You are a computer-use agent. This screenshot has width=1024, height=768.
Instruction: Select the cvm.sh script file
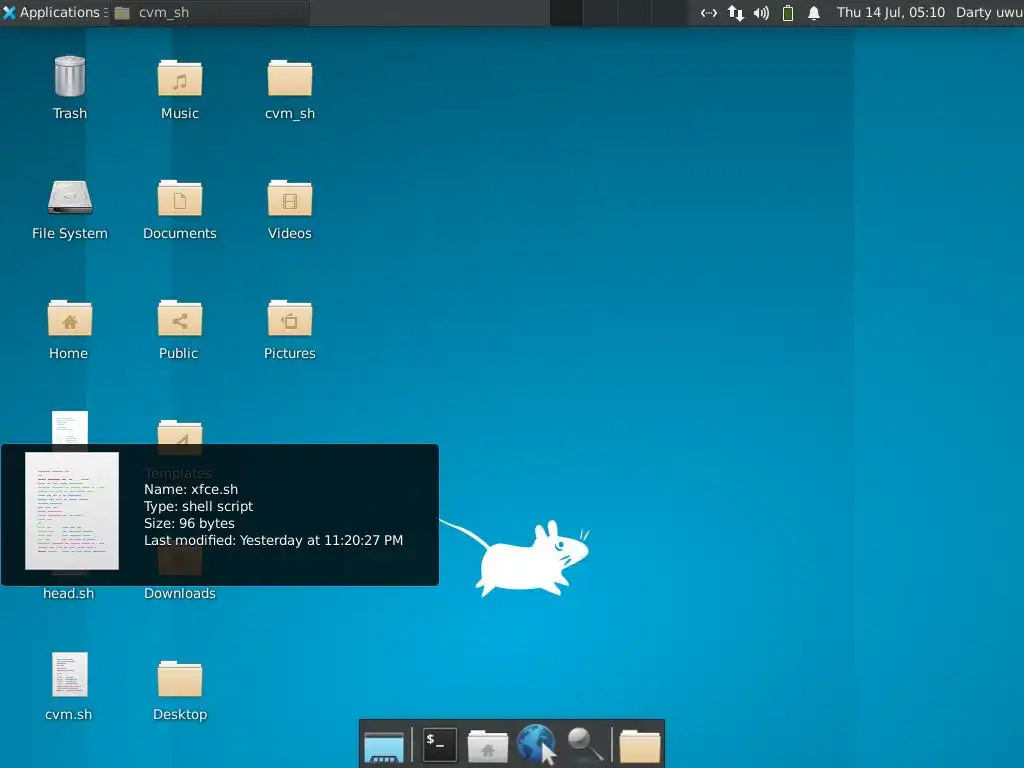coord(70,675)
